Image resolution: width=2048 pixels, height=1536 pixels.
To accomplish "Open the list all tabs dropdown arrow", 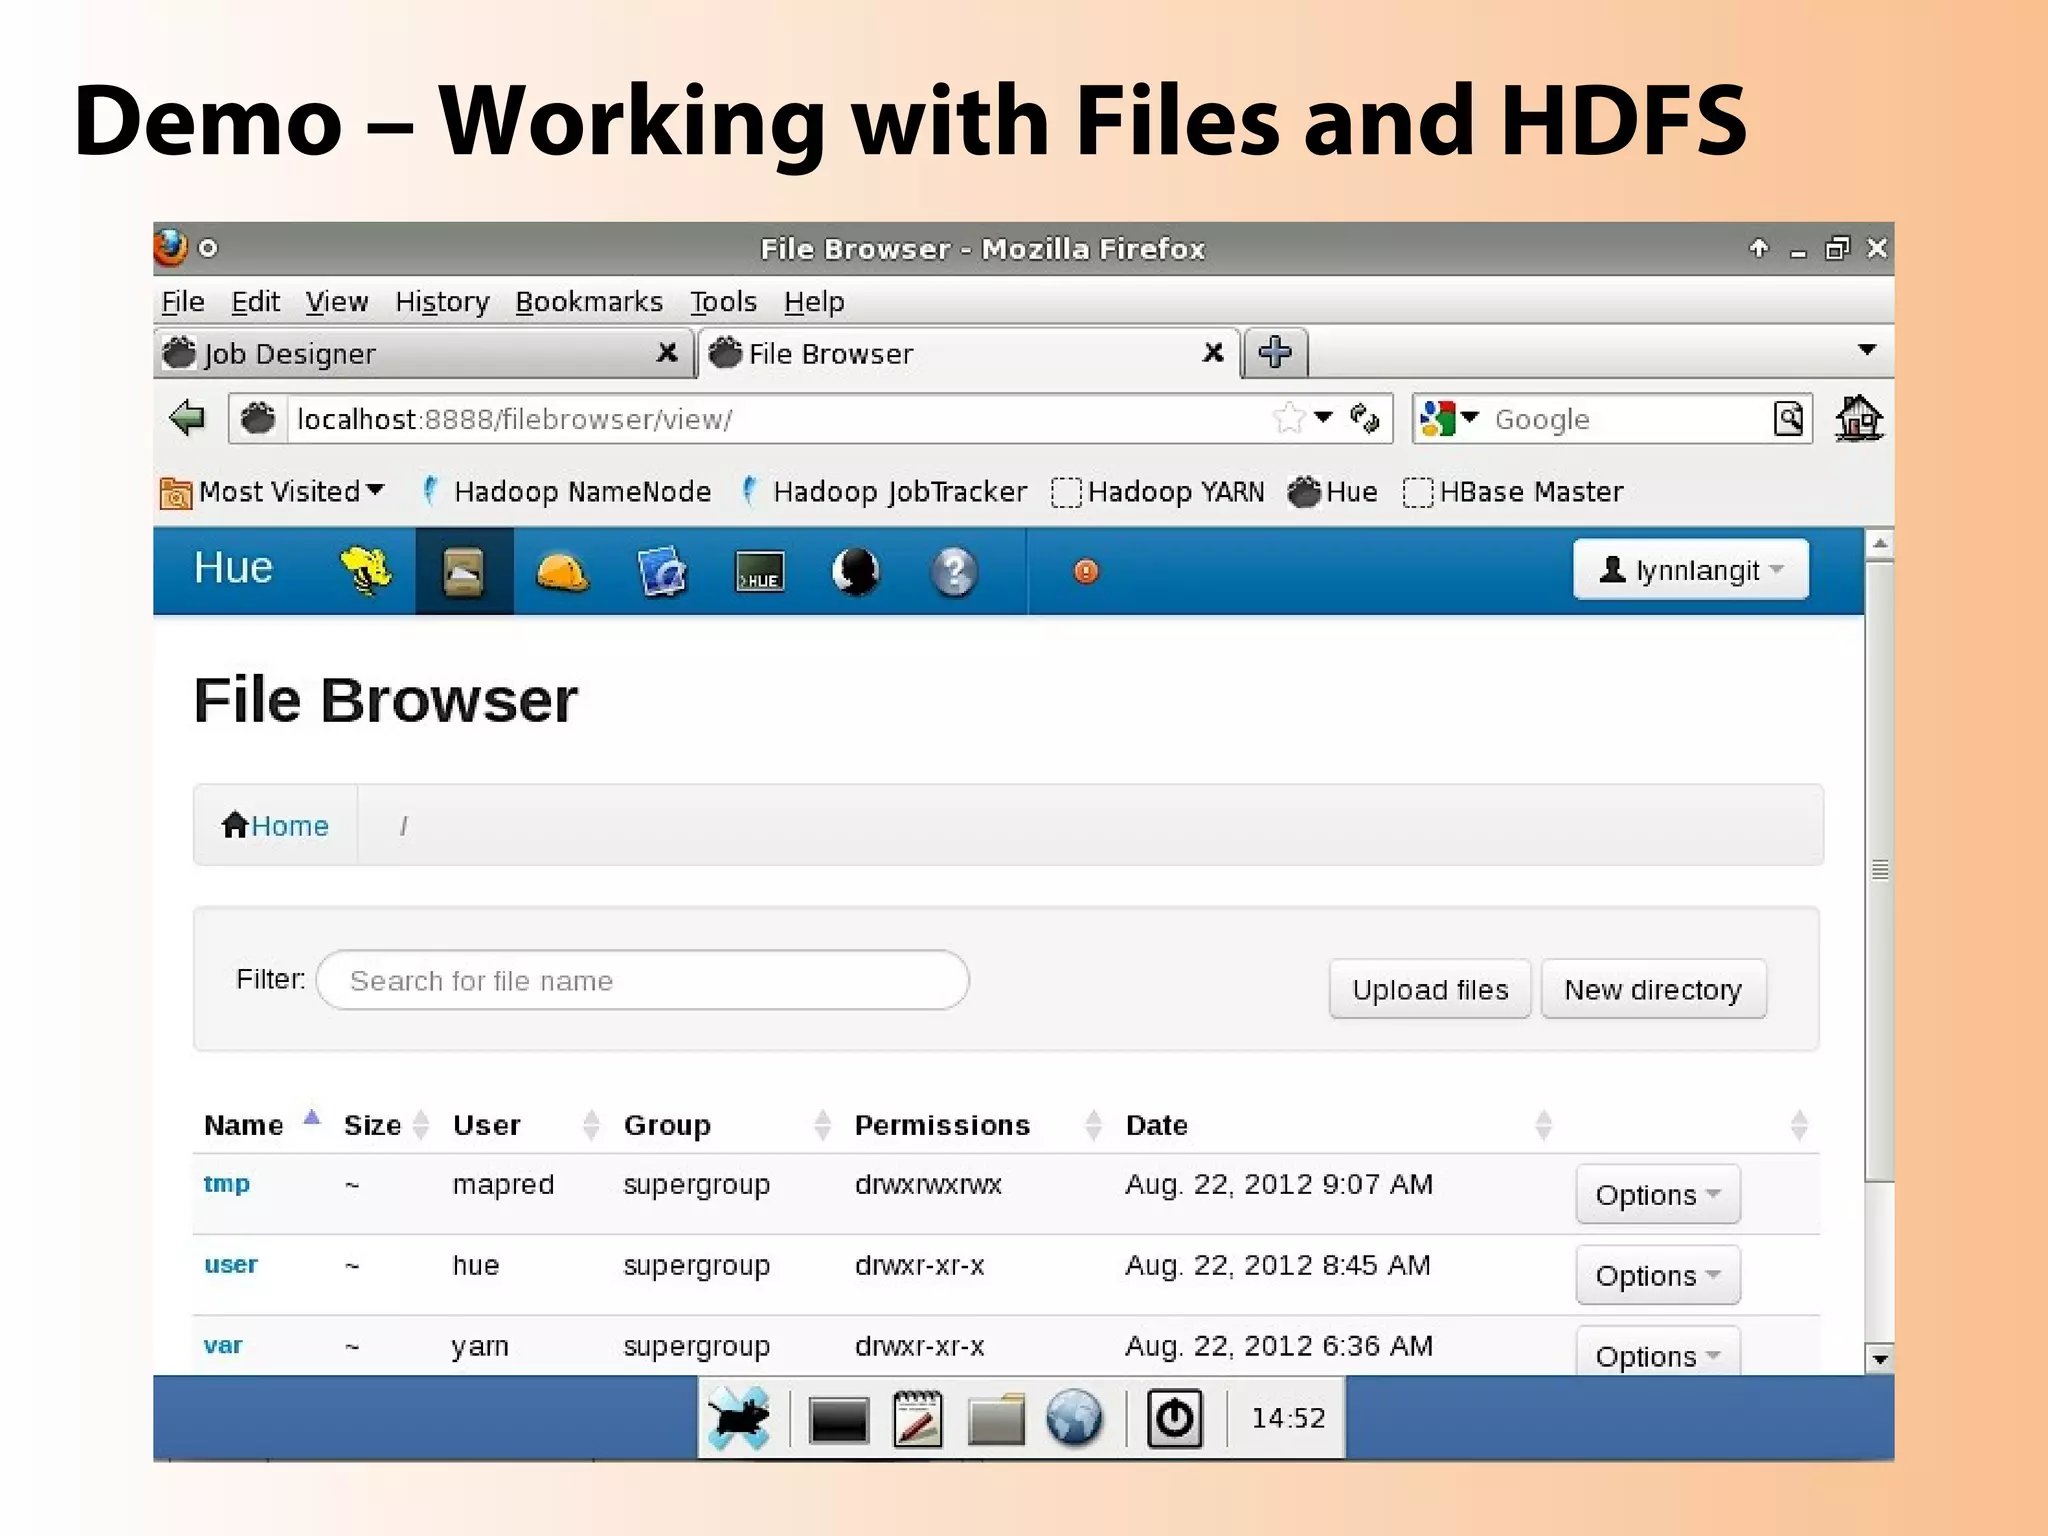I will pos(1866,350).
